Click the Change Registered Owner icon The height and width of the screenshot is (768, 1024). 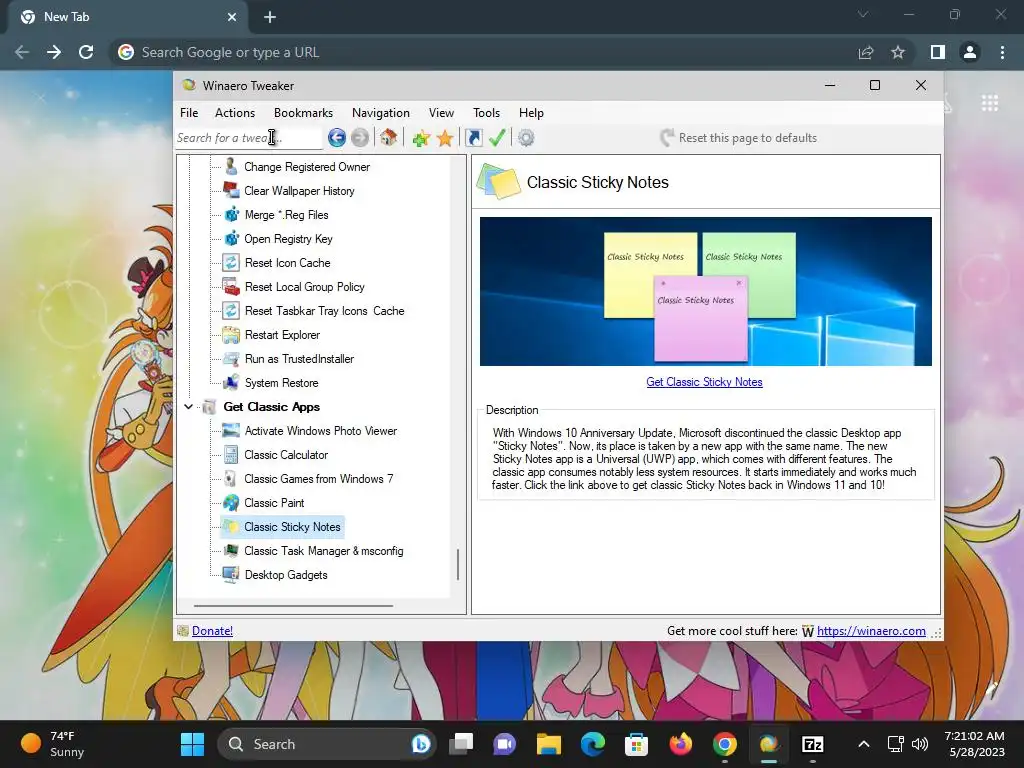click(231, 166)
